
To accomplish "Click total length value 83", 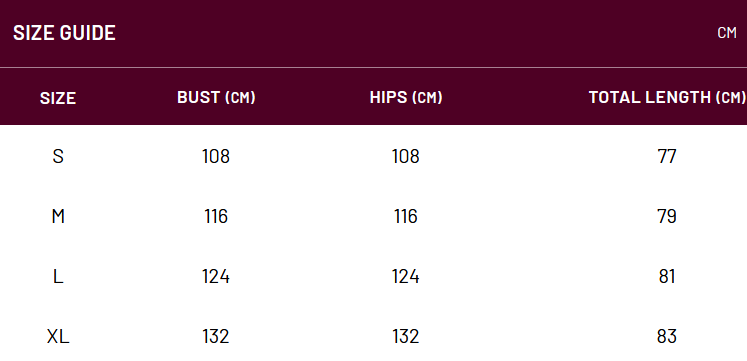I will 666,337.
